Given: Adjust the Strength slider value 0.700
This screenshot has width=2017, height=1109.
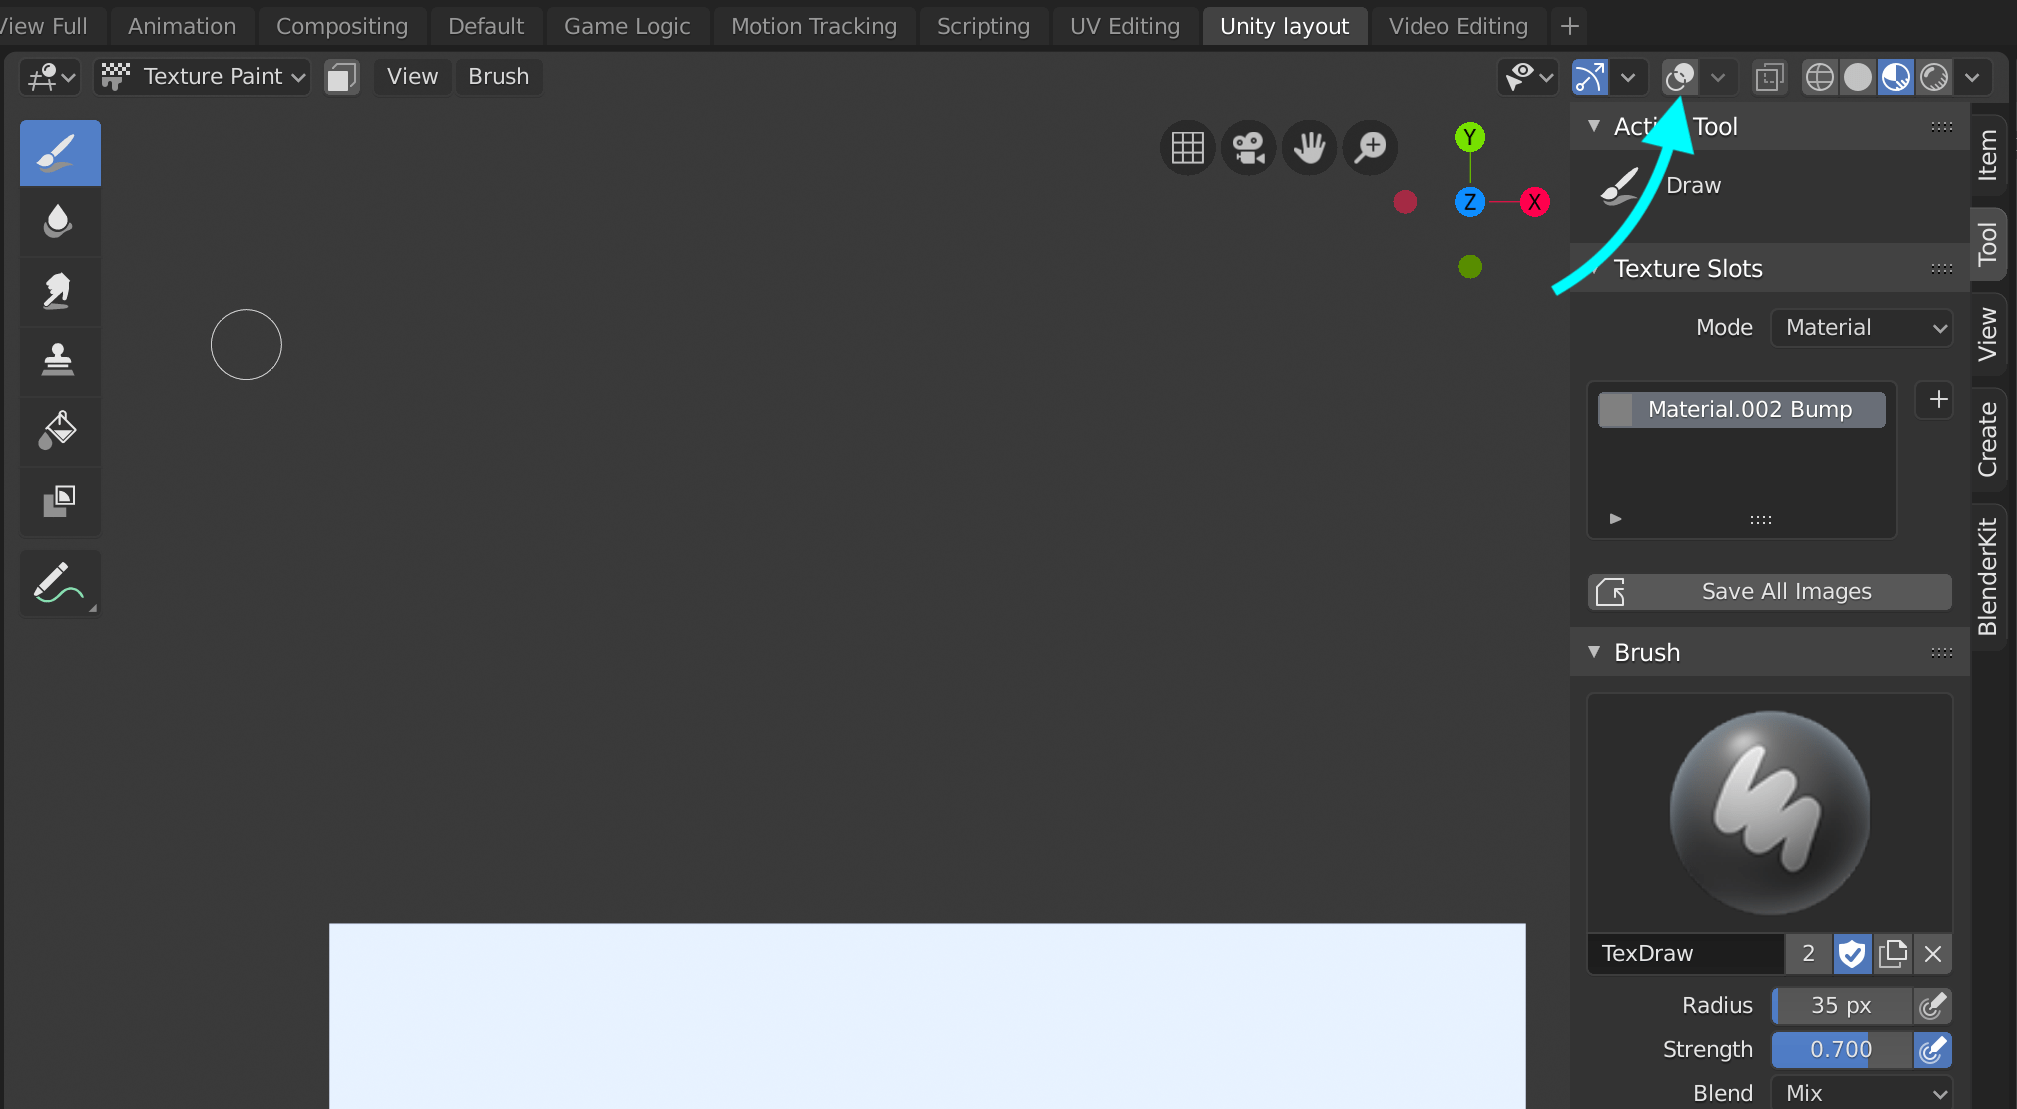Looking at the screenshot, I should [1840, 1049].
